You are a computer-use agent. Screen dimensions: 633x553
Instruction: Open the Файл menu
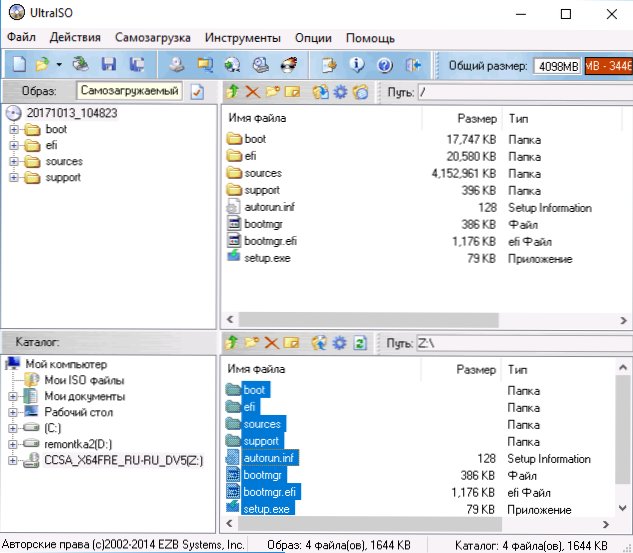[x=21, y=38]
